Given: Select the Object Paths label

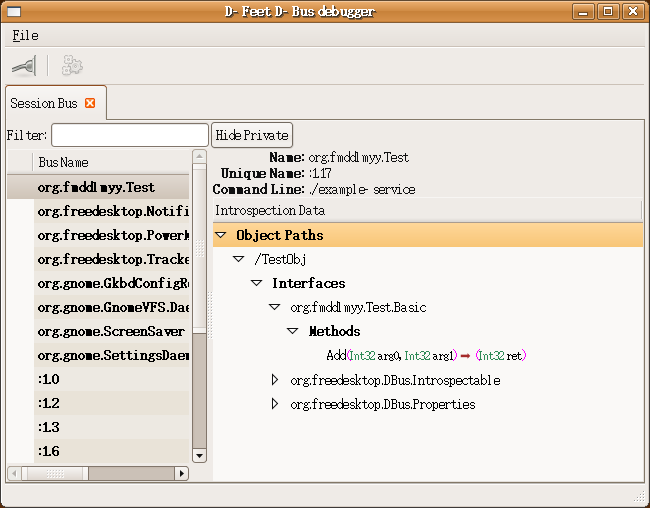Looking at the screenshot, I should click(x=280, y=235).
